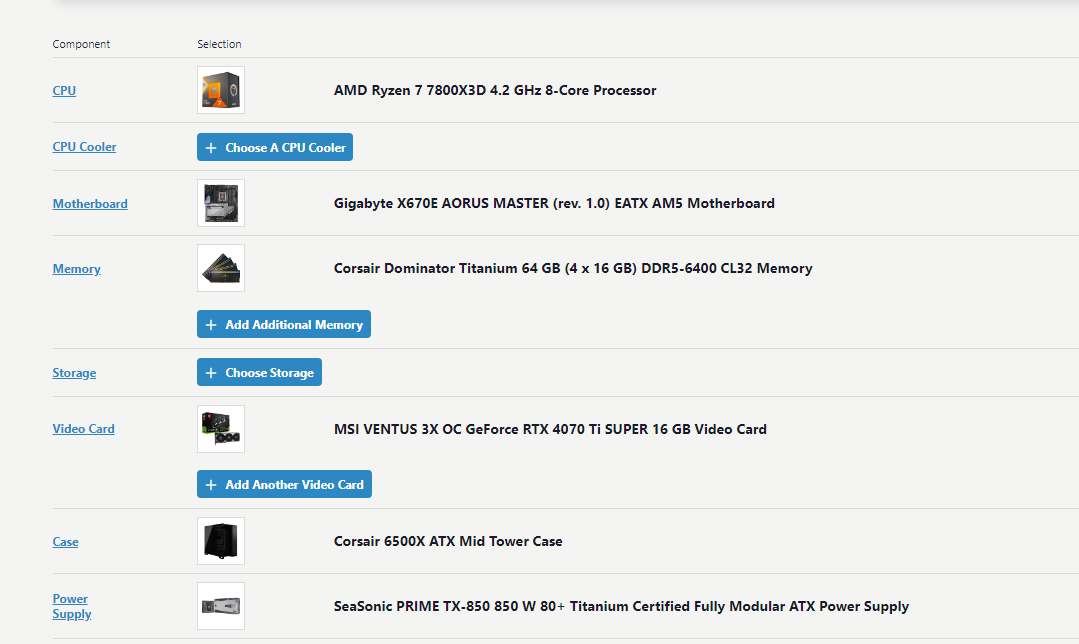Click the Add Another Video Card button
This screenshot has width=1079, height=644.
(x=284, y=484)
